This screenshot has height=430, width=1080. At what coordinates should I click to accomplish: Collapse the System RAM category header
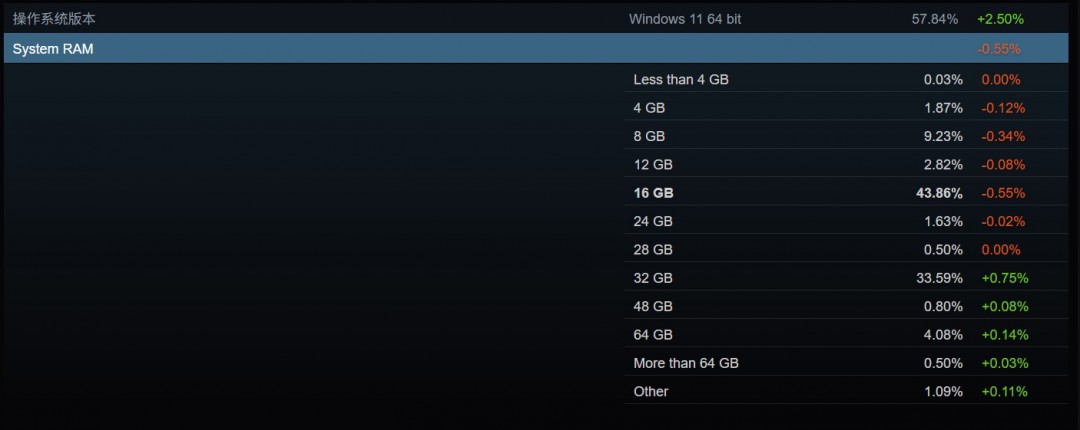tap(53, 48)
